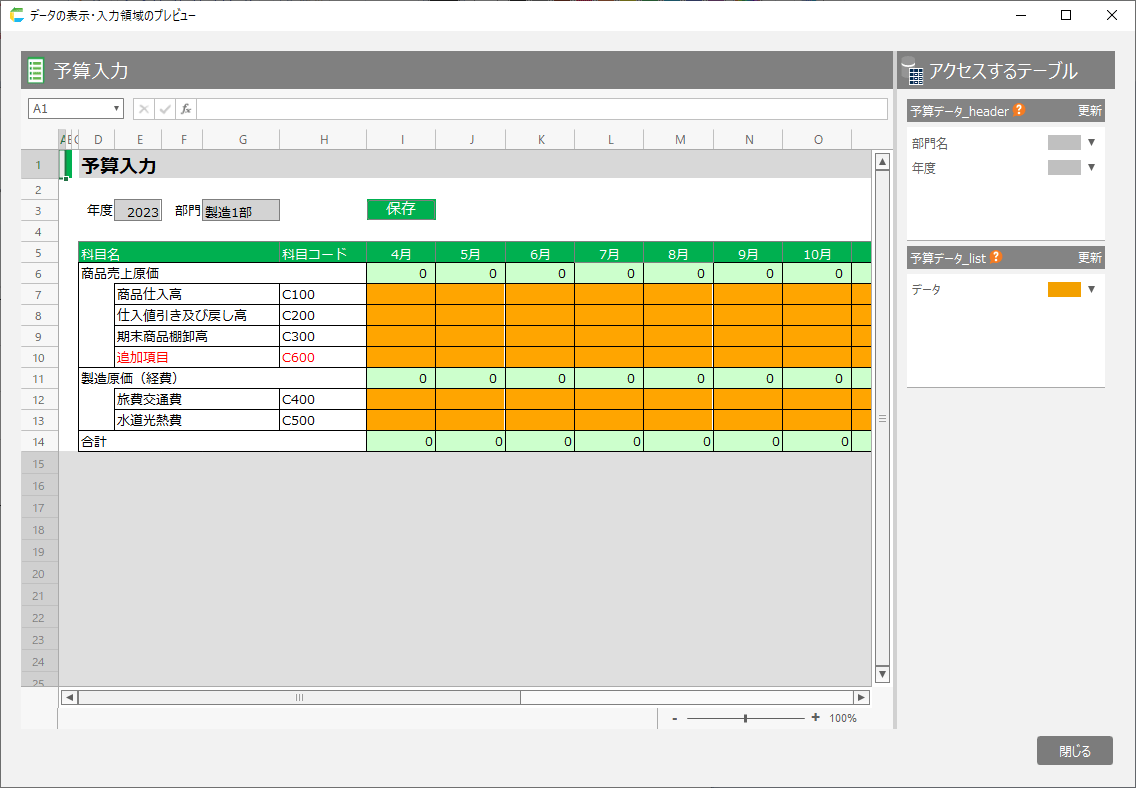Expand the 年度 color dropdown arrow
The width and height of the screenshot is (1136, 788).
coord(1092,168)
